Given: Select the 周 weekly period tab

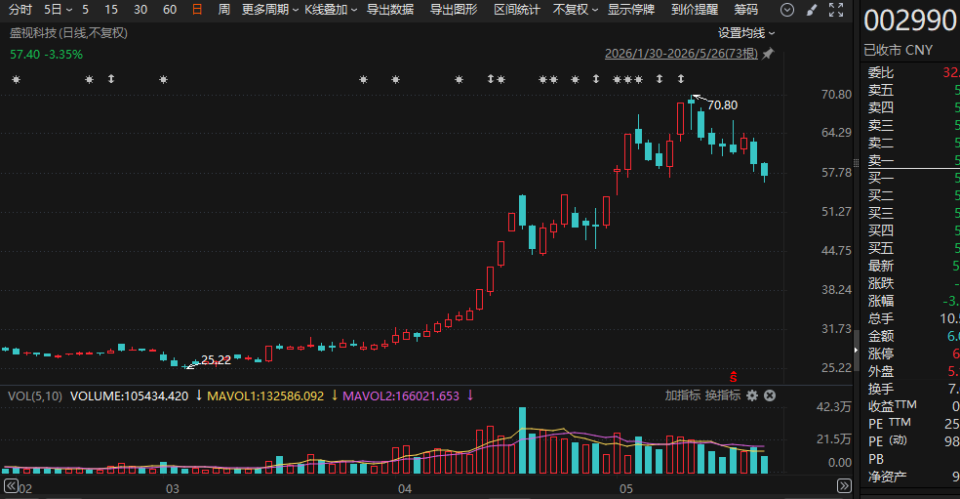Looking at the screenshot, I should click(x=224, y=10).
